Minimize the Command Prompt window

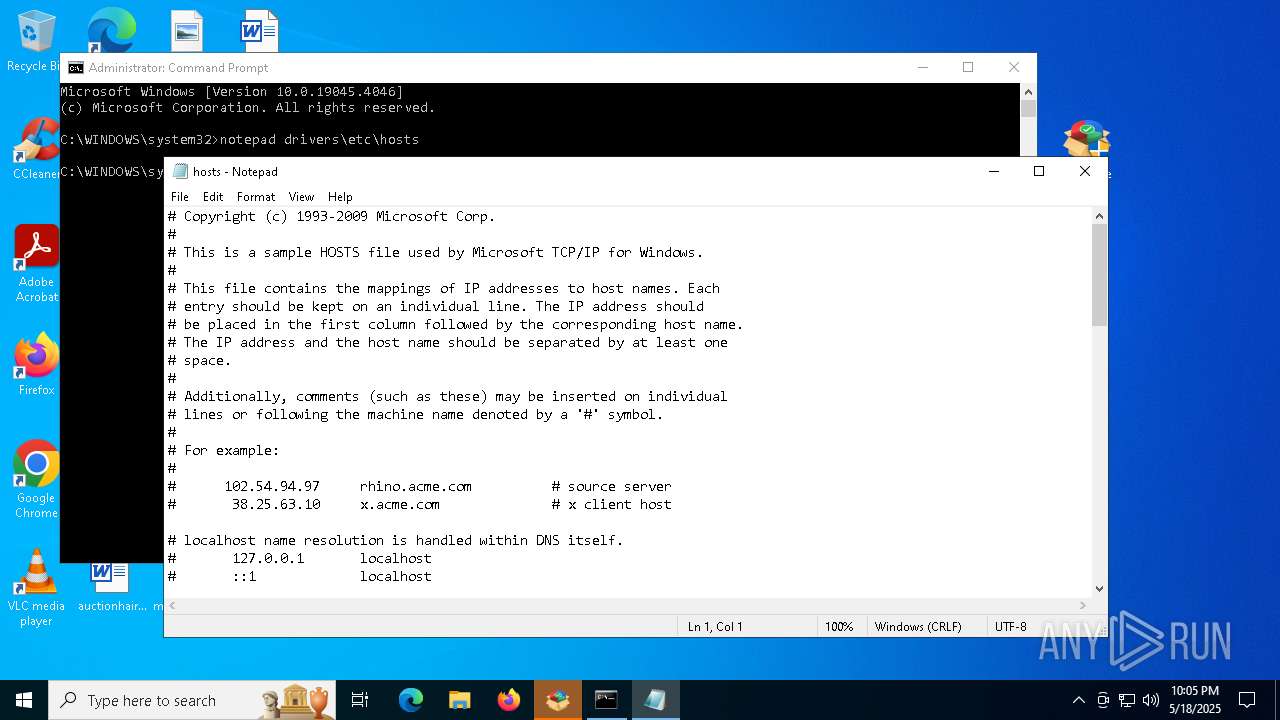coord(923,67)
